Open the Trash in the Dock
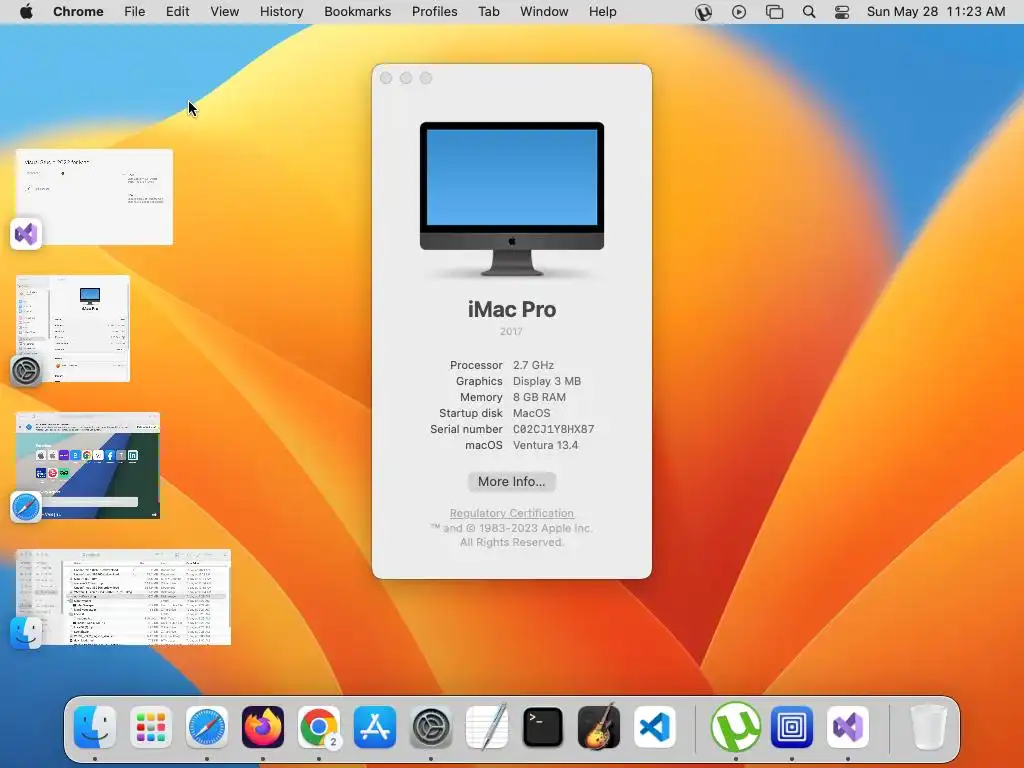Viewport: 1024px width, 768px height. 928,727
